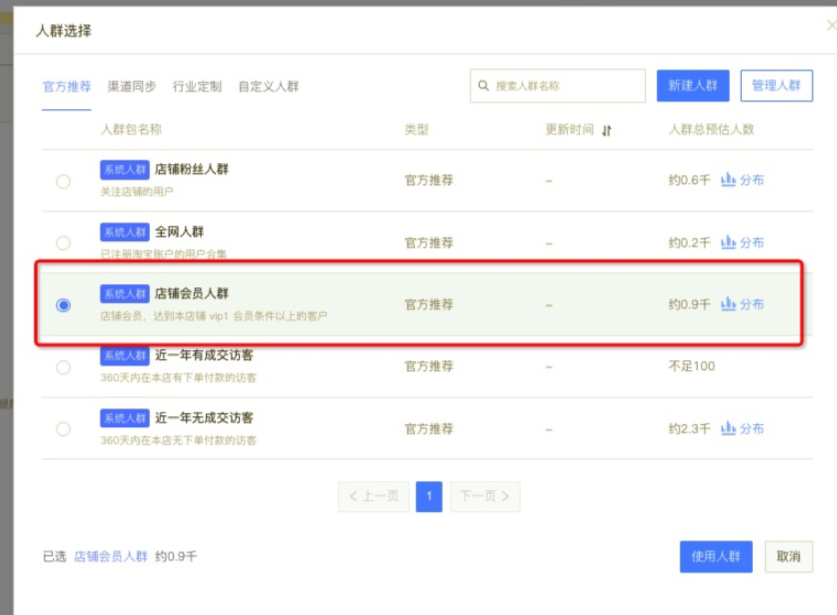Select 近一年无成交访客 radio option
This screenshot has height=615, width=837.
[x=64, y=428]
